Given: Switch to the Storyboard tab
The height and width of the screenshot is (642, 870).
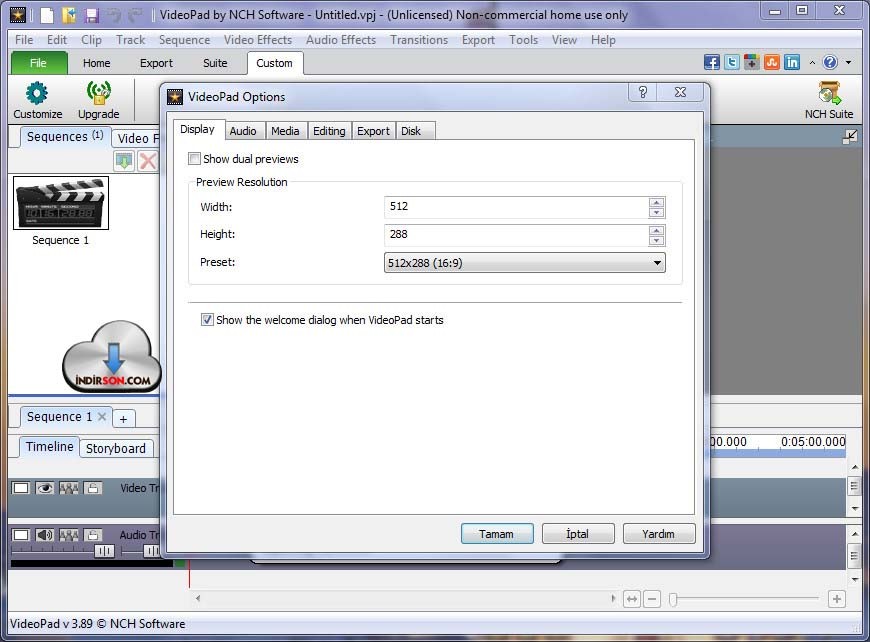Looking at the screenshot, I should [116, 448].
